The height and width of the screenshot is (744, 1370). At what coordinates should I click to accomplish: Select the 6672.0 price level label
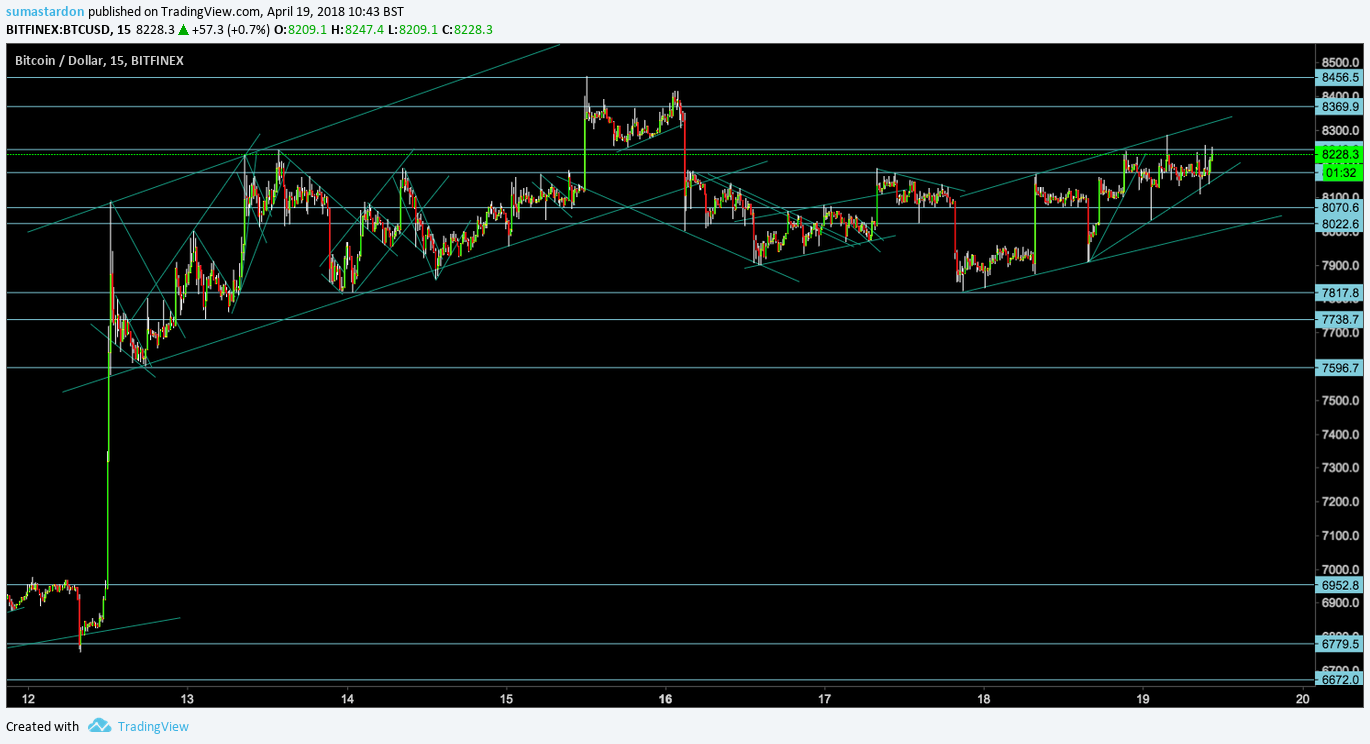pos(1340,680)
